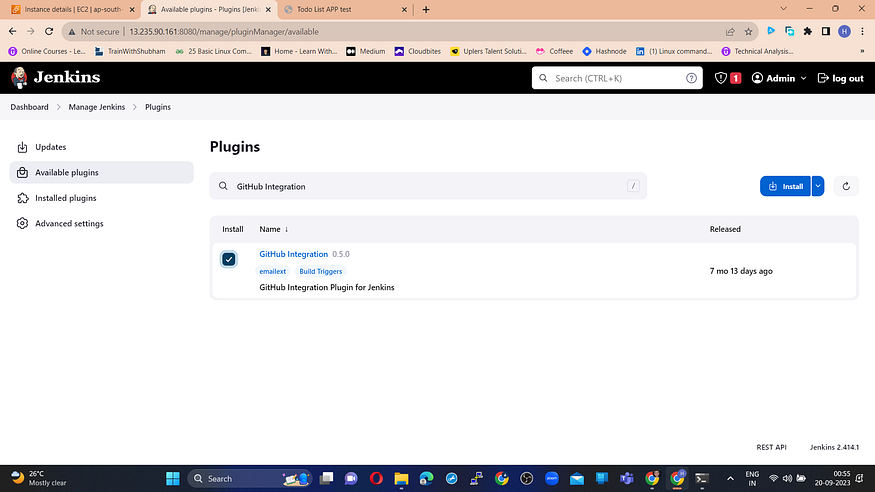Open the security warnings shield icon
Screen dimensions: 875x492
pyautogui.click(x=720, y=78)
